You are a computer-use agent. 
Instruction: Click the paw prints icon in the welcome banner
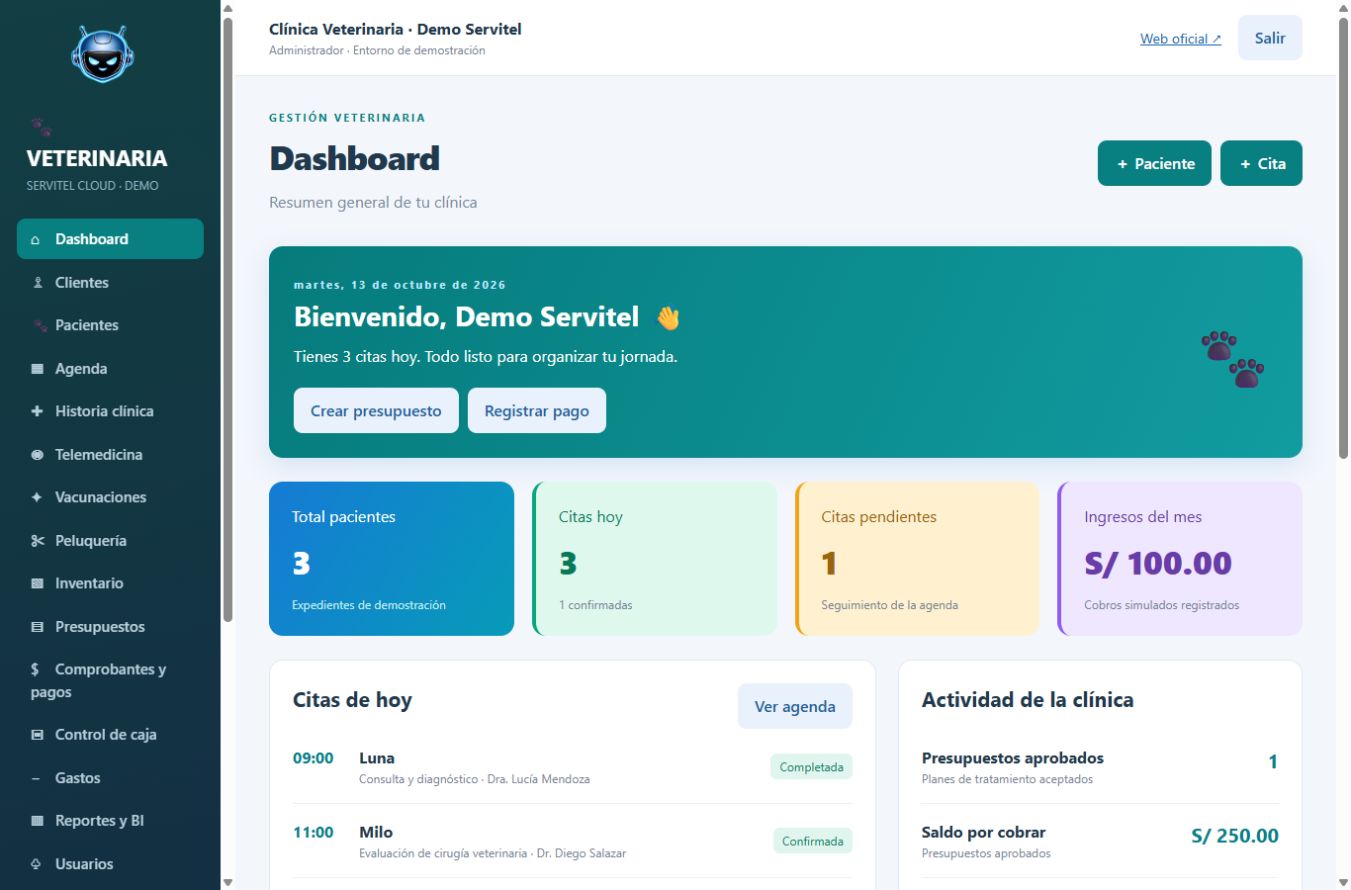[1233, 360]
